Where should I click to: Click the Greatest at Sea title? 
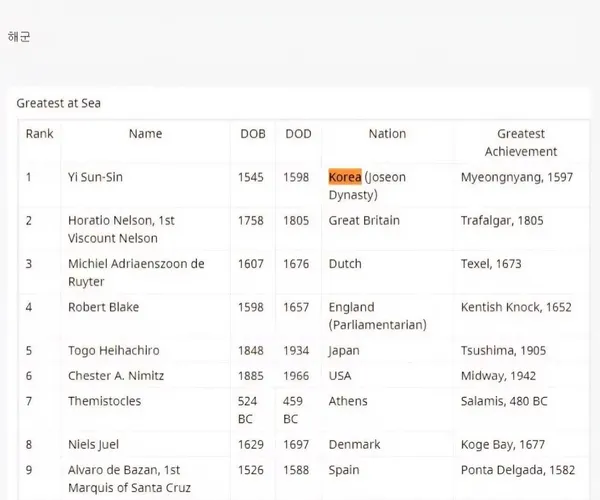pos(59,103)
